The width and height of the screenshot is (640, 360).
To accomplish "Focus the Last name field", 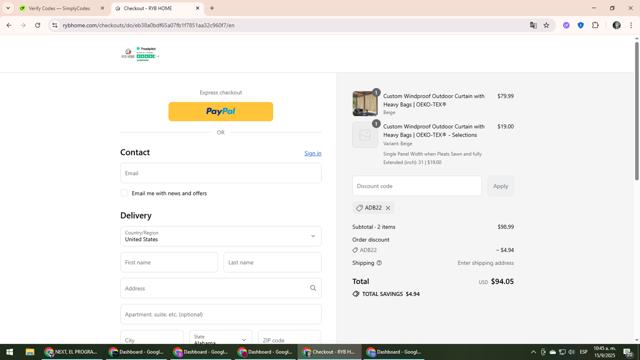I will point(272,262).
